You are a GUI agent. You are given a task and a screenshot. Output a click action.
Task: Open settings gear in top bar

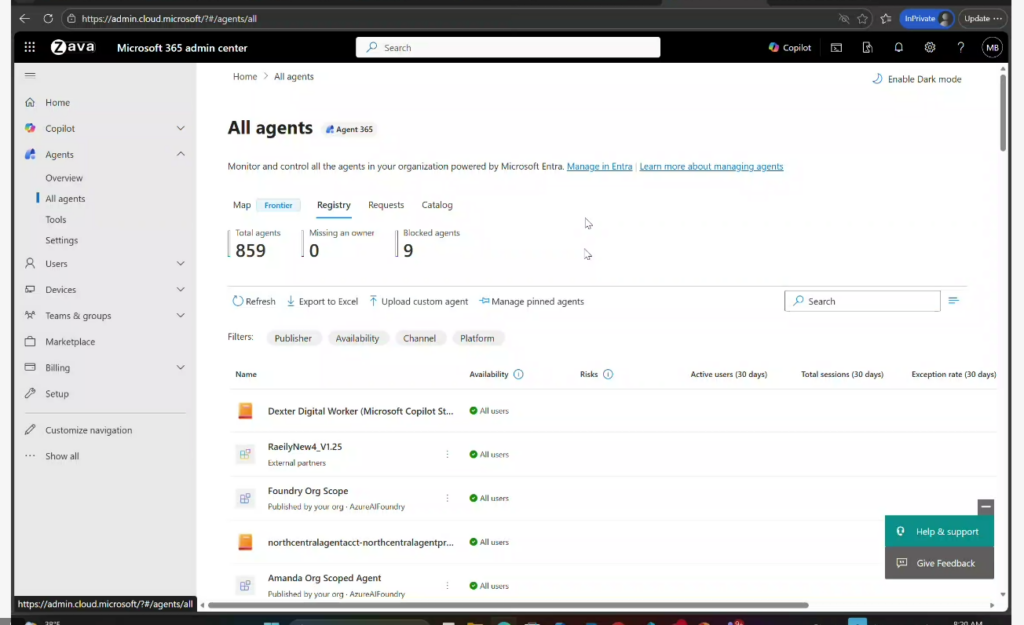tap(929, 47)
